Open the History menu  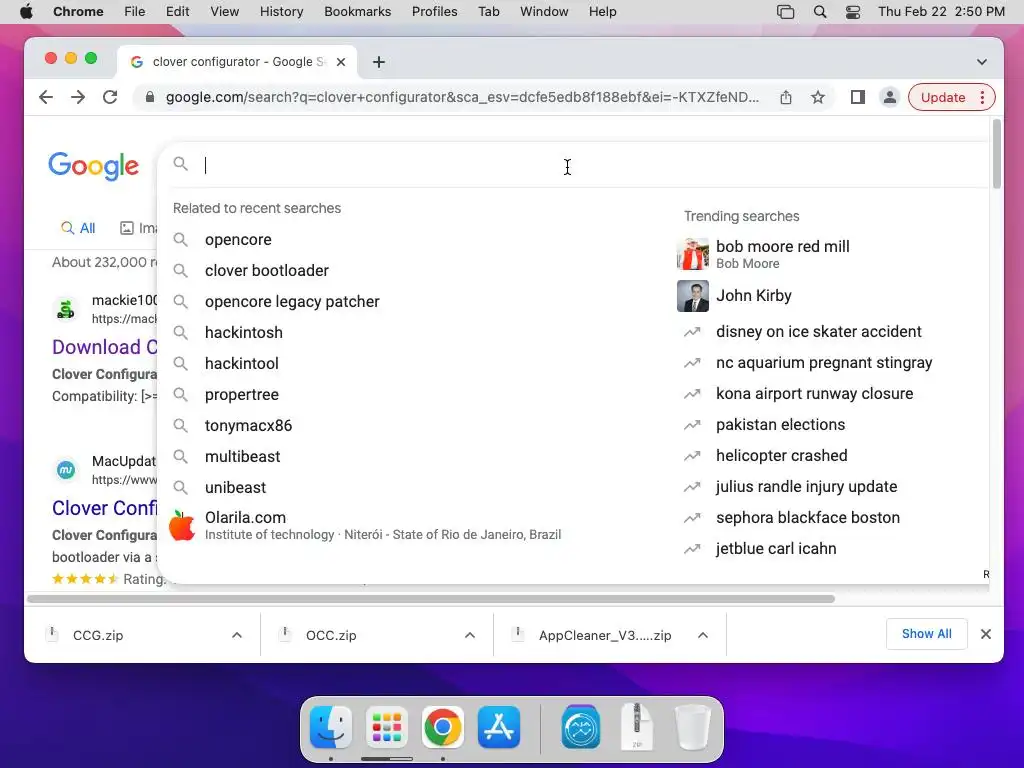(281, 12)
